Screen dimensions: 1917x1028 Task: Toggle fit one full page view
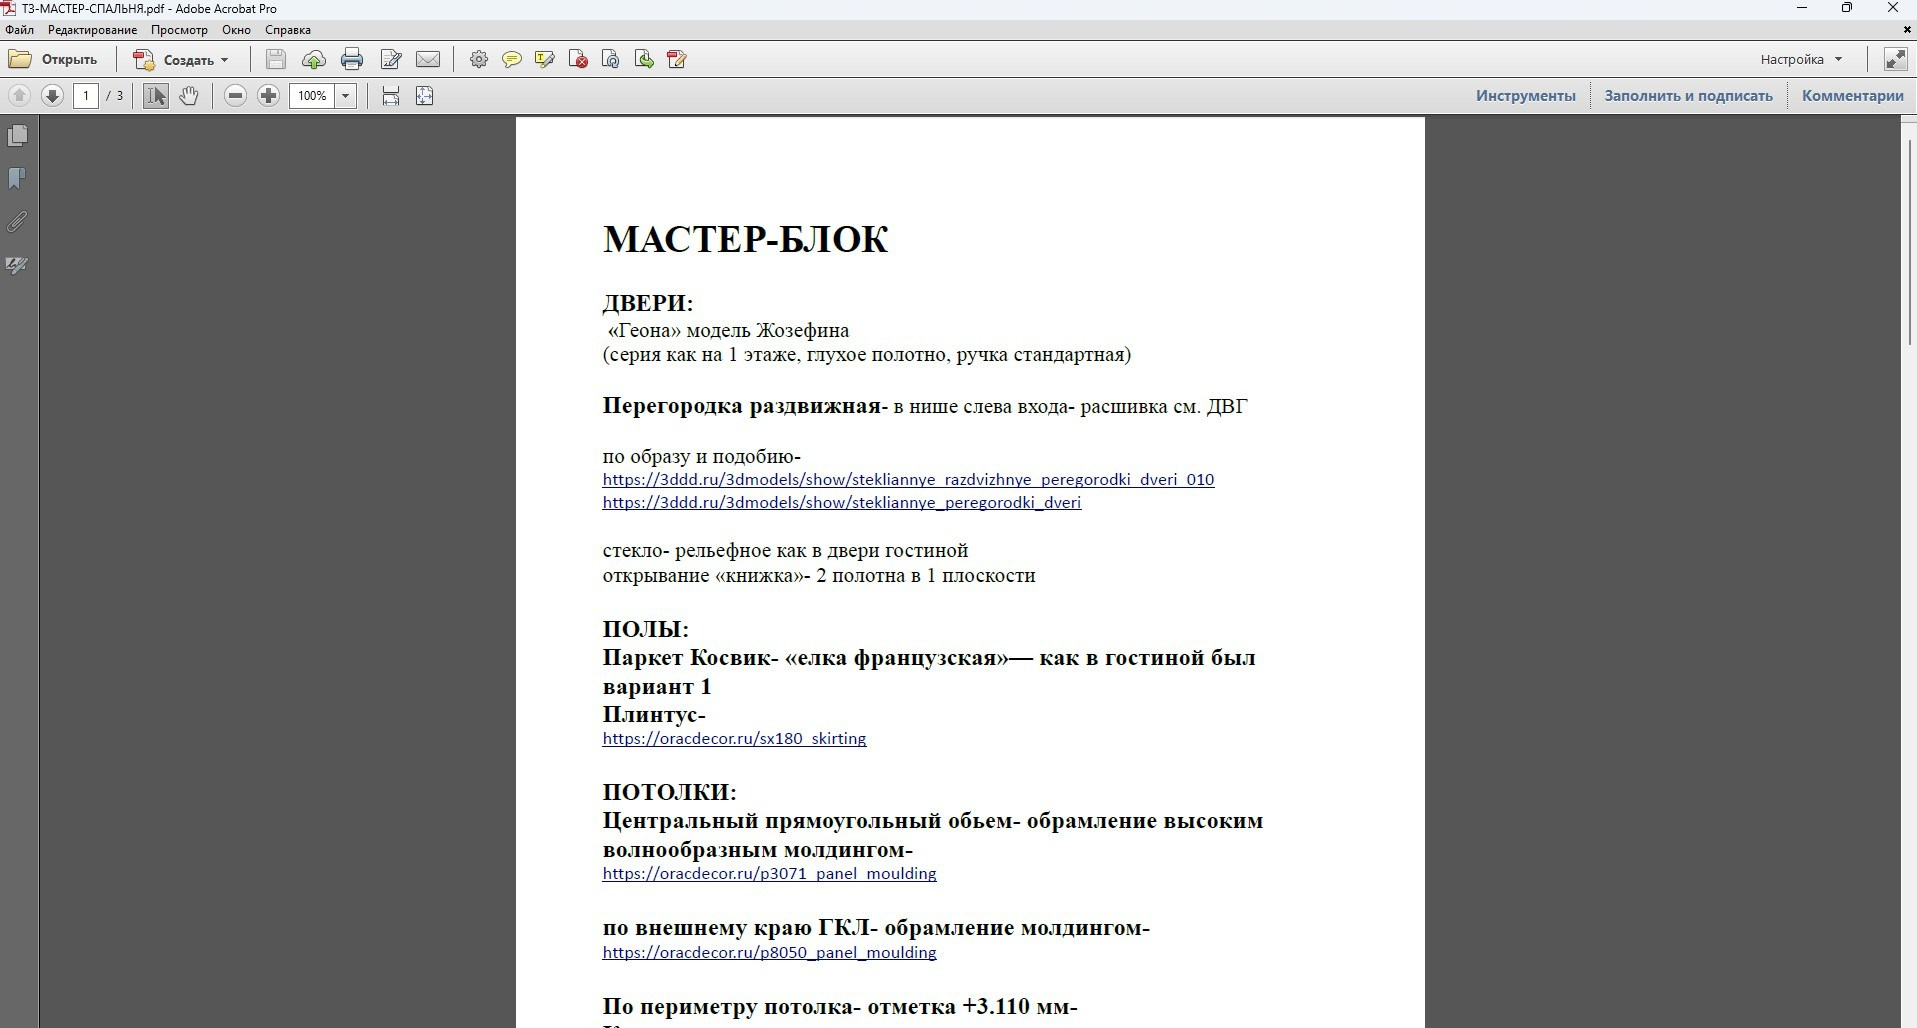coord(425,96)
